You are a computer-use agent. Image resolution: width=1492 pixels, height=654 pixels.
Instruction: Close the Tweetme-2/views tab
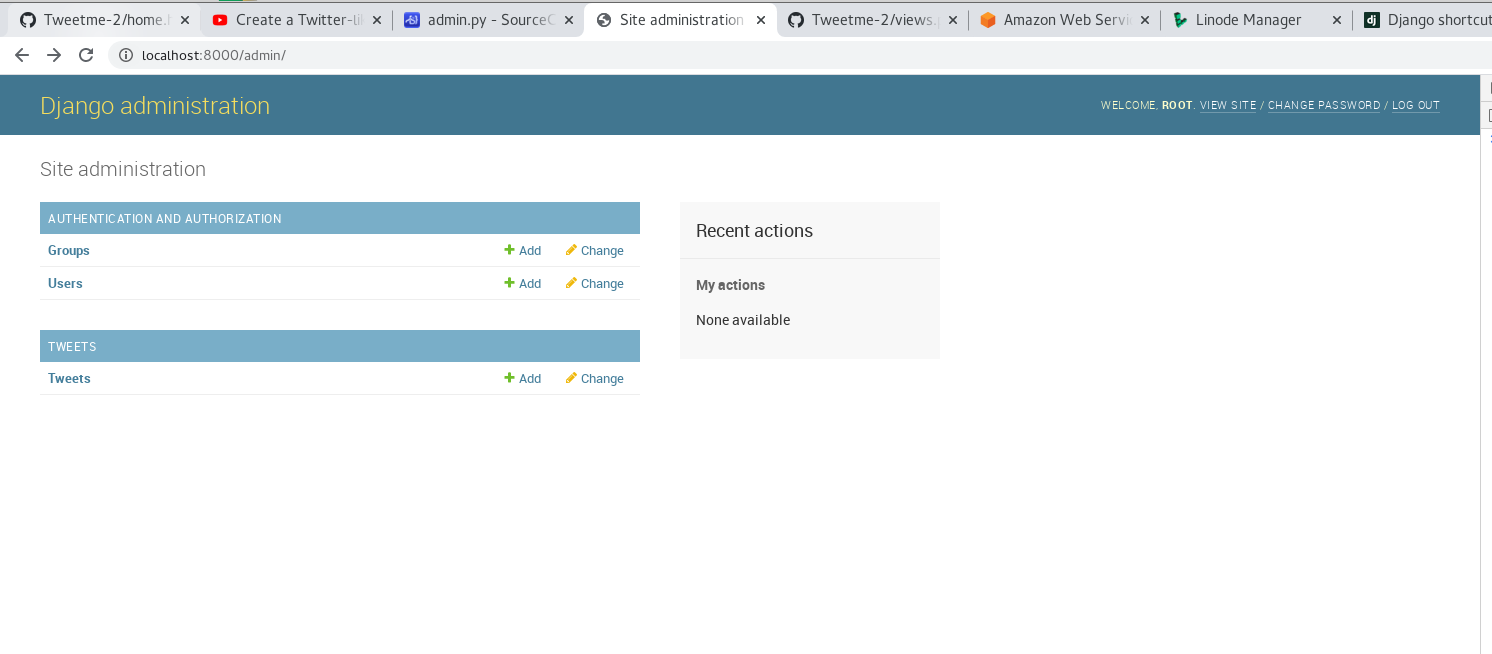(x=952, y=20)
